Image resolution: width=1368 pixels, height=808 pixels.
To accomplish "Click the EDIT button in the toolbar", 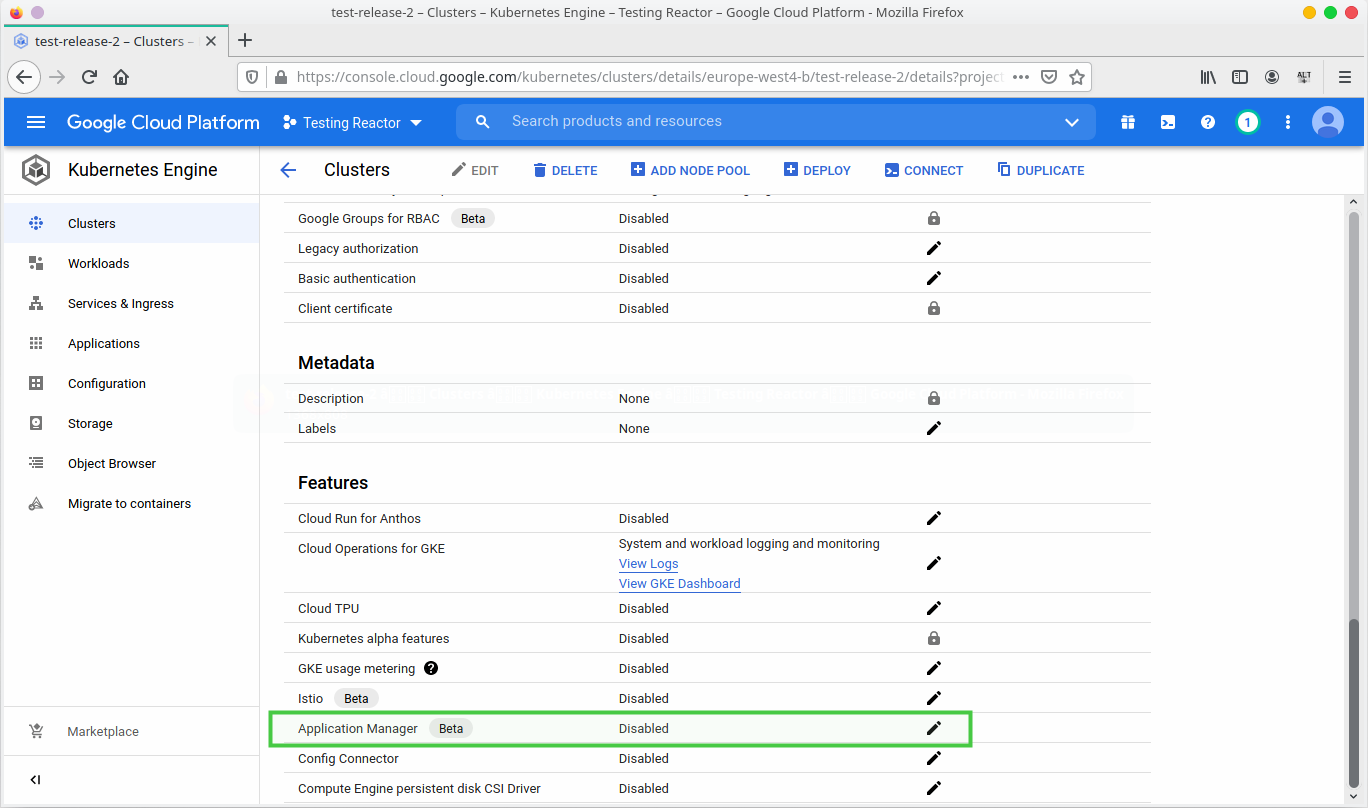I will click(475, 170).
